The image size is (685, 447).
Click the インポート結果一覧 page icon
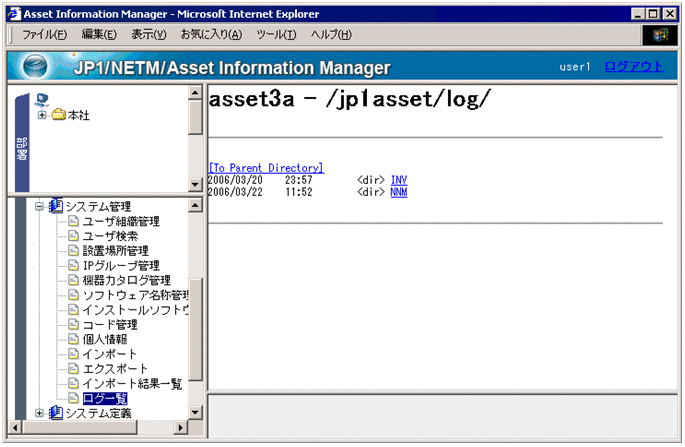[74, 383]
